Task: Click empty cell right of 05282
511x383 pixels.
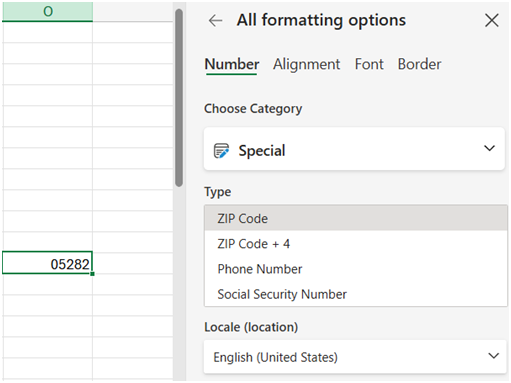Action: (133, 263)
